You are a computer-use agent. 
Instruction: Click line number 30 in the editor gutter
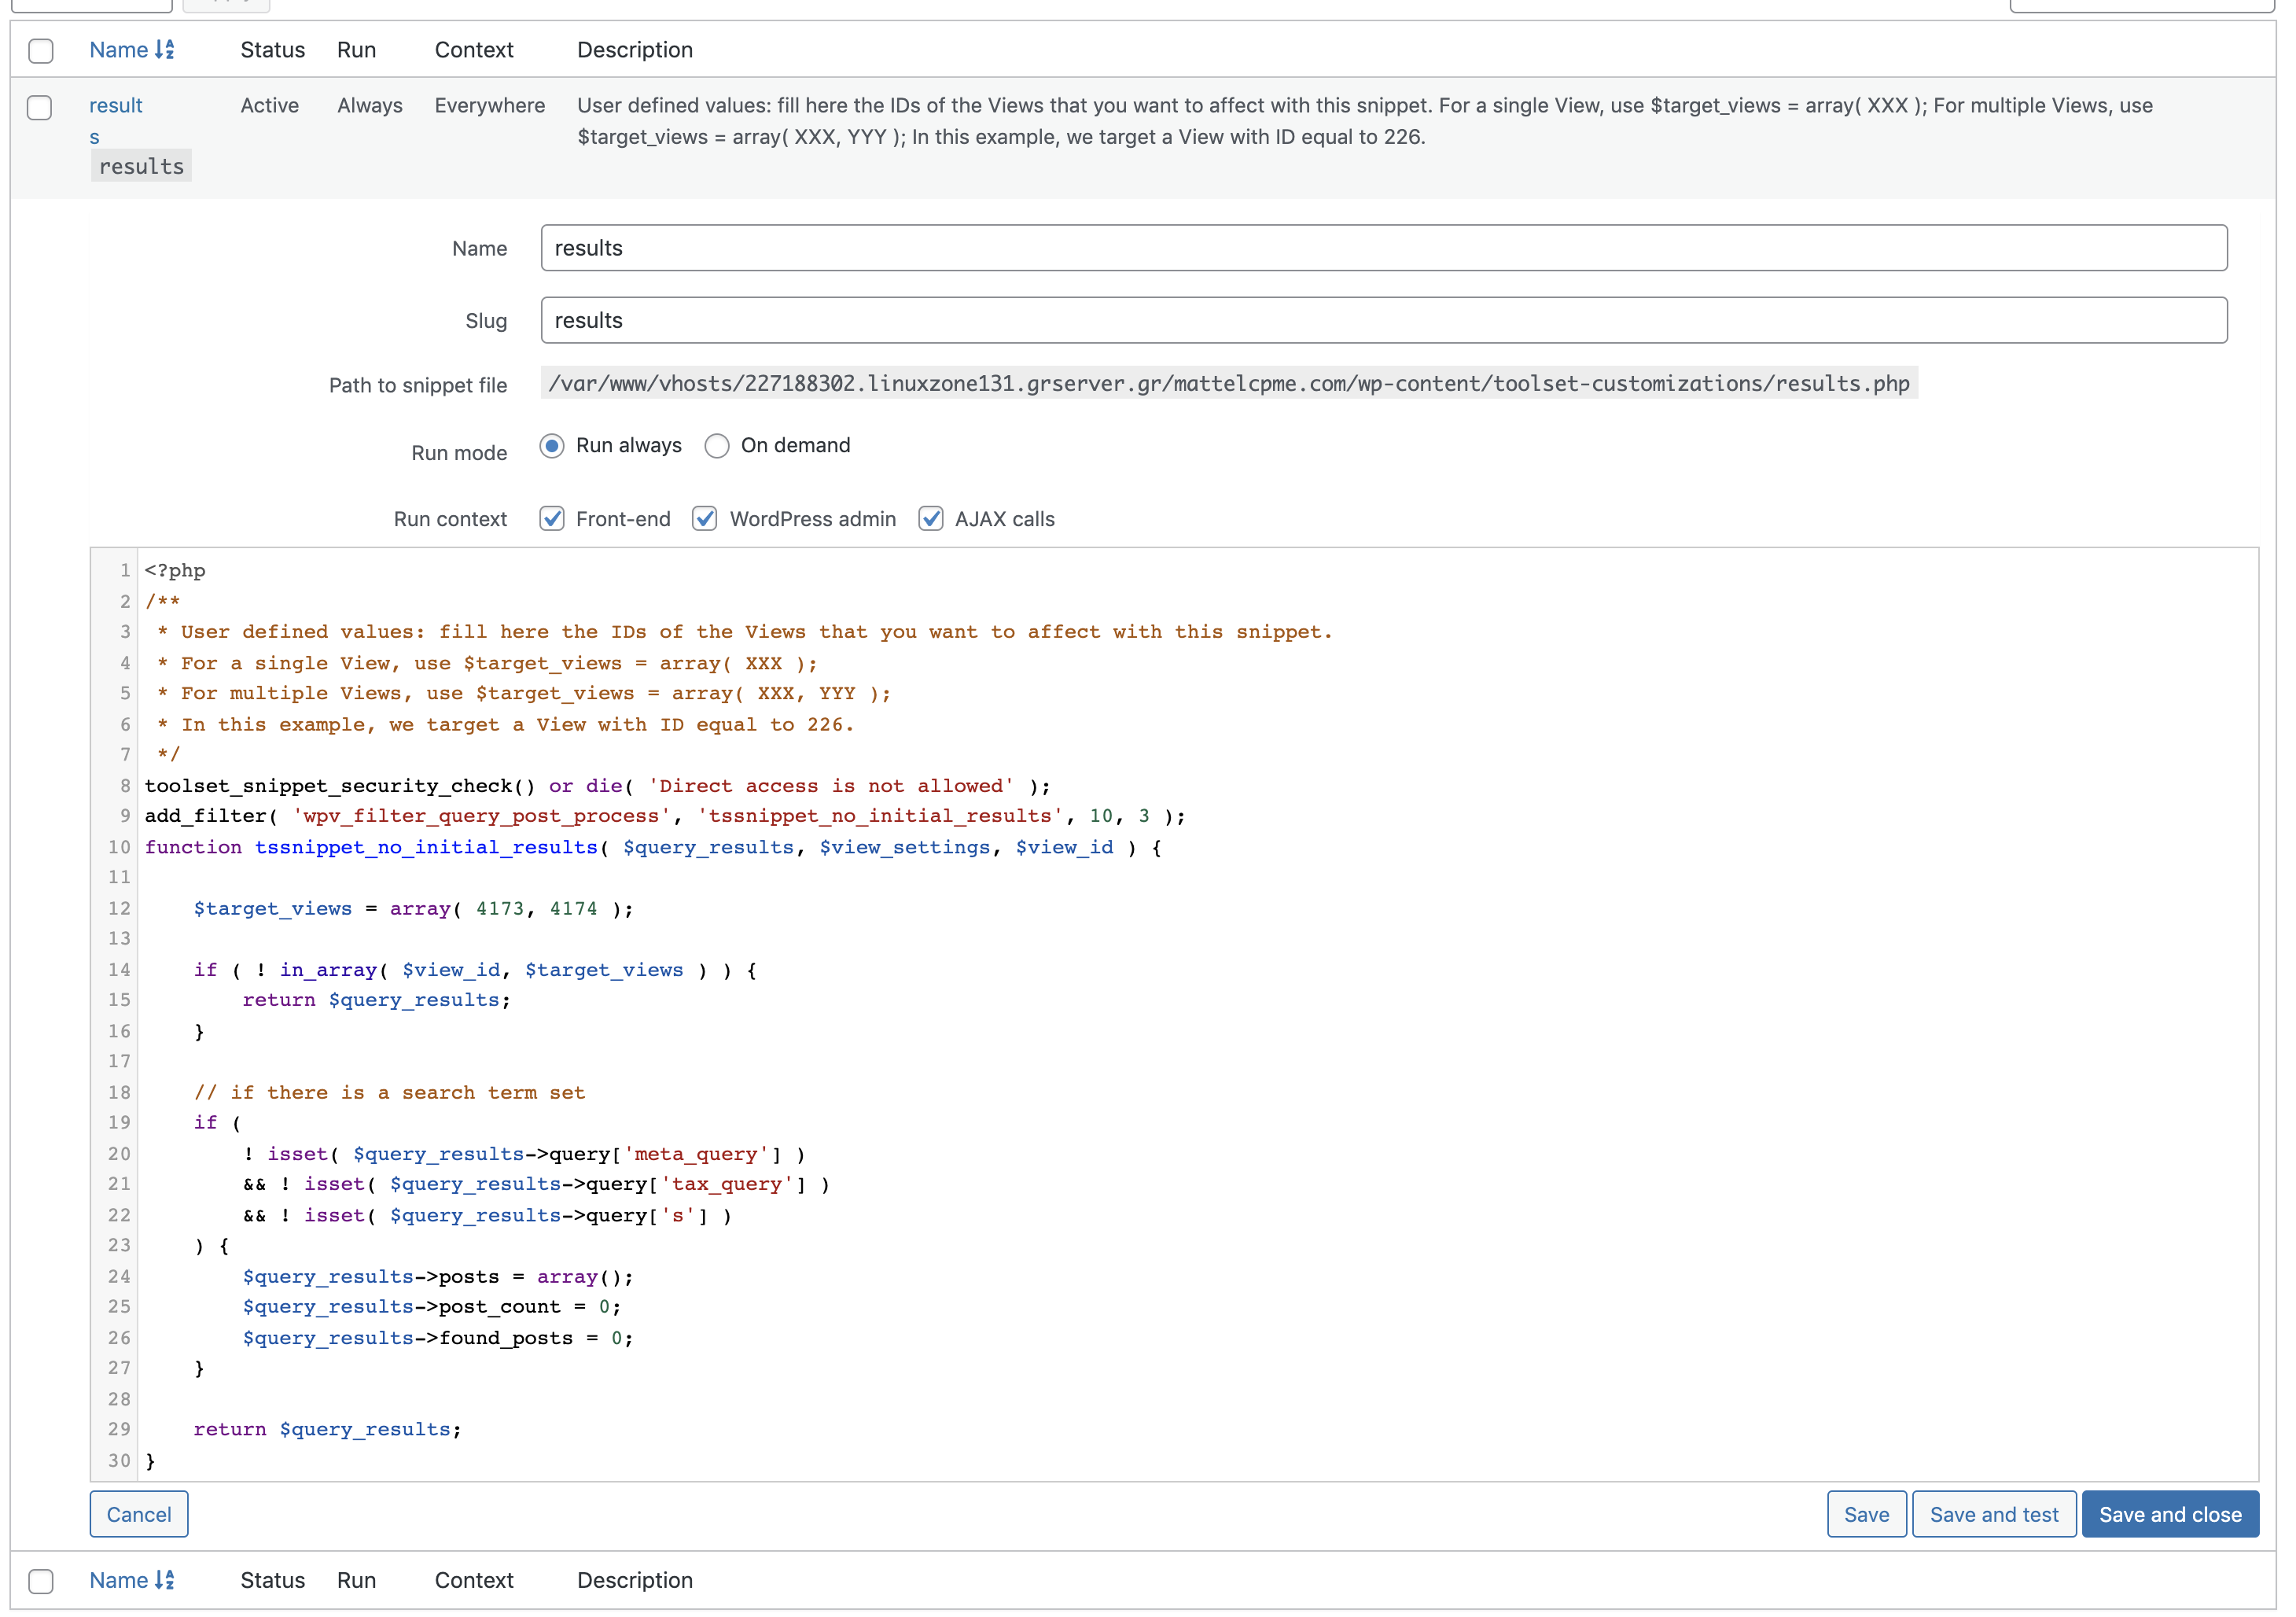[119, 1461]
